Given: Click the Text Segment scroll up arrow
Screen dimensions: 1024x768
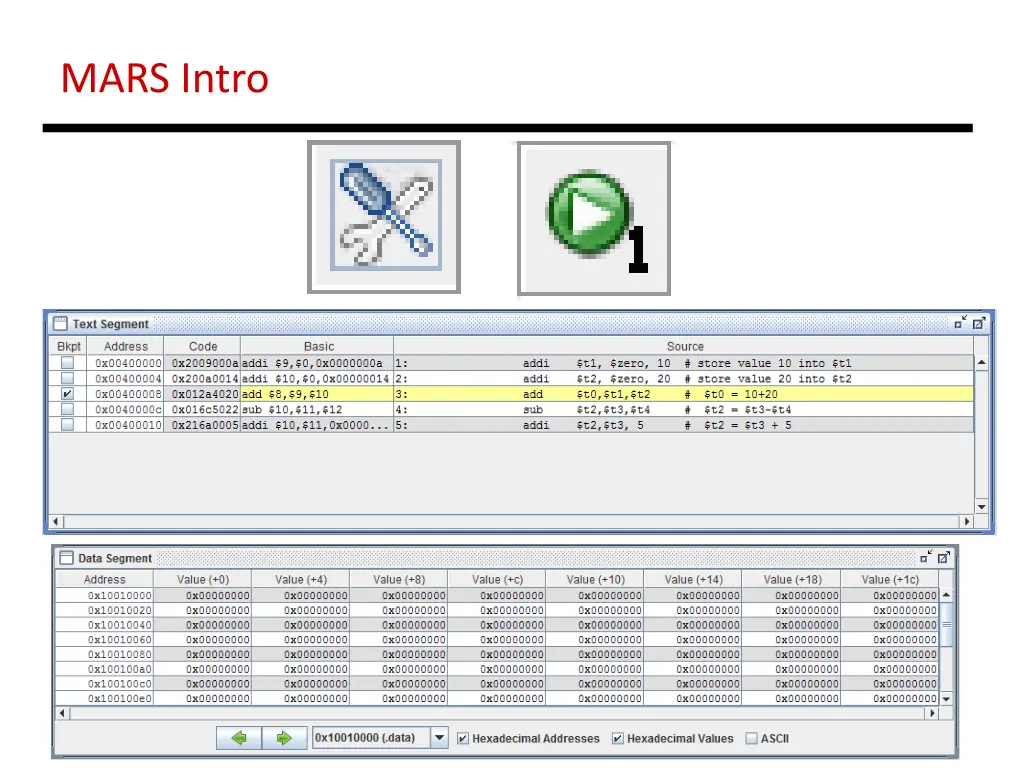Looking at the screenshot, I should 982,362.
